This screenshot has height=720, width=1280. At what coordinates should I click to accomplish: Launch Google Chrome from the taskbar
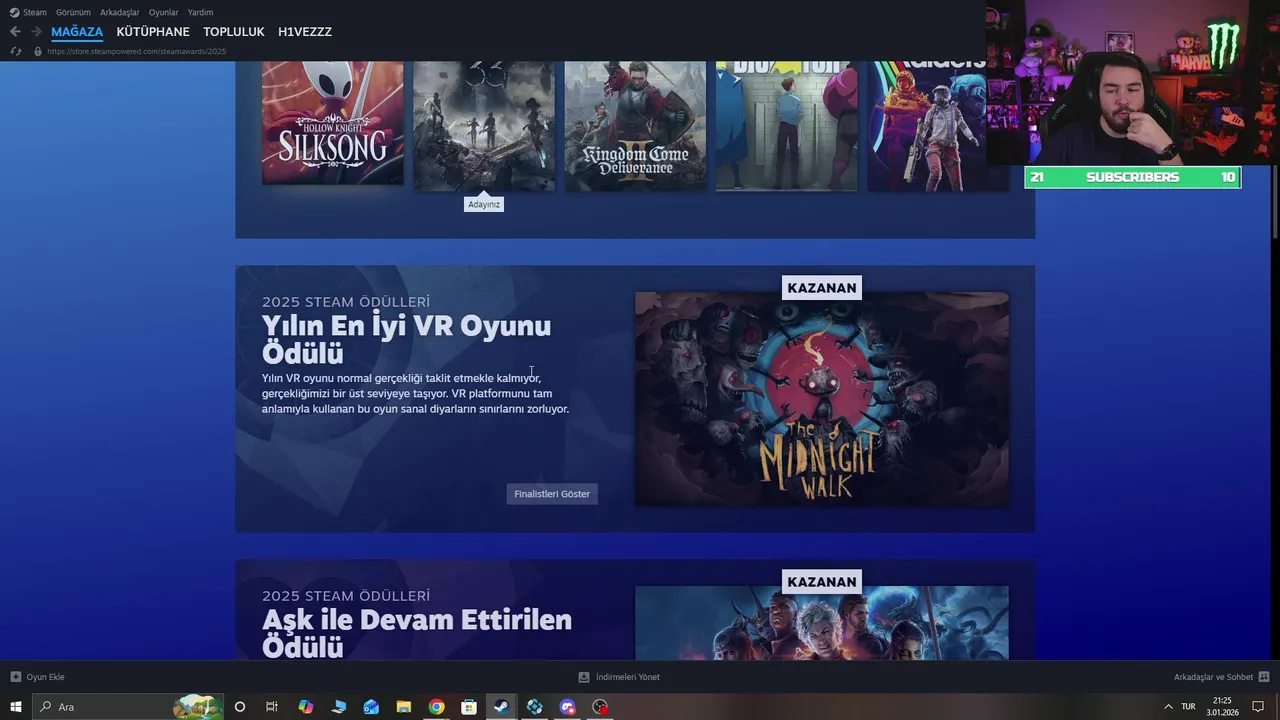436,707
